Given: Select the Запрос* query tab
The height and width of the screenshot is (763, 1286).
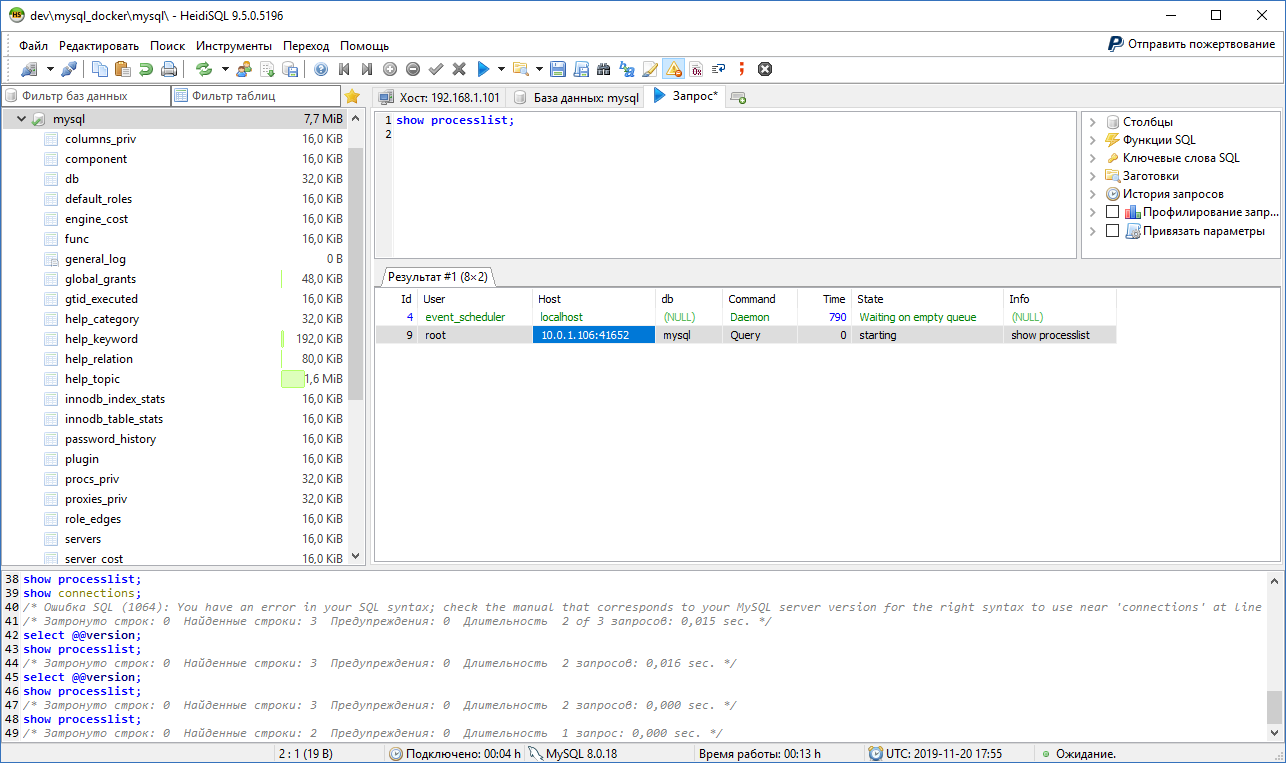Looking at the screenshot, I should (x=685, y=96).
